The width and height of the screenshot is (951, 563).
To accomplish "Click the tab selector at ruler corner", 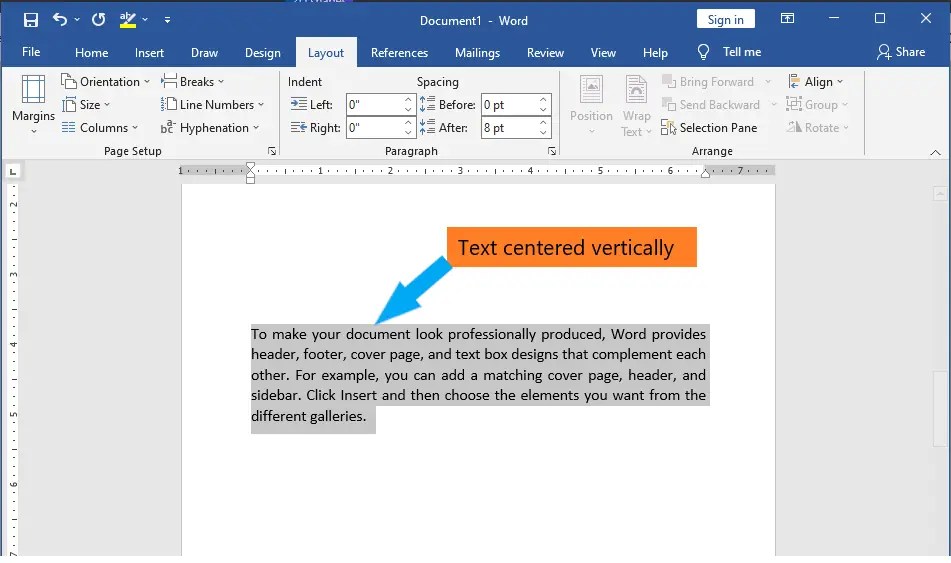I will [13, 172].
